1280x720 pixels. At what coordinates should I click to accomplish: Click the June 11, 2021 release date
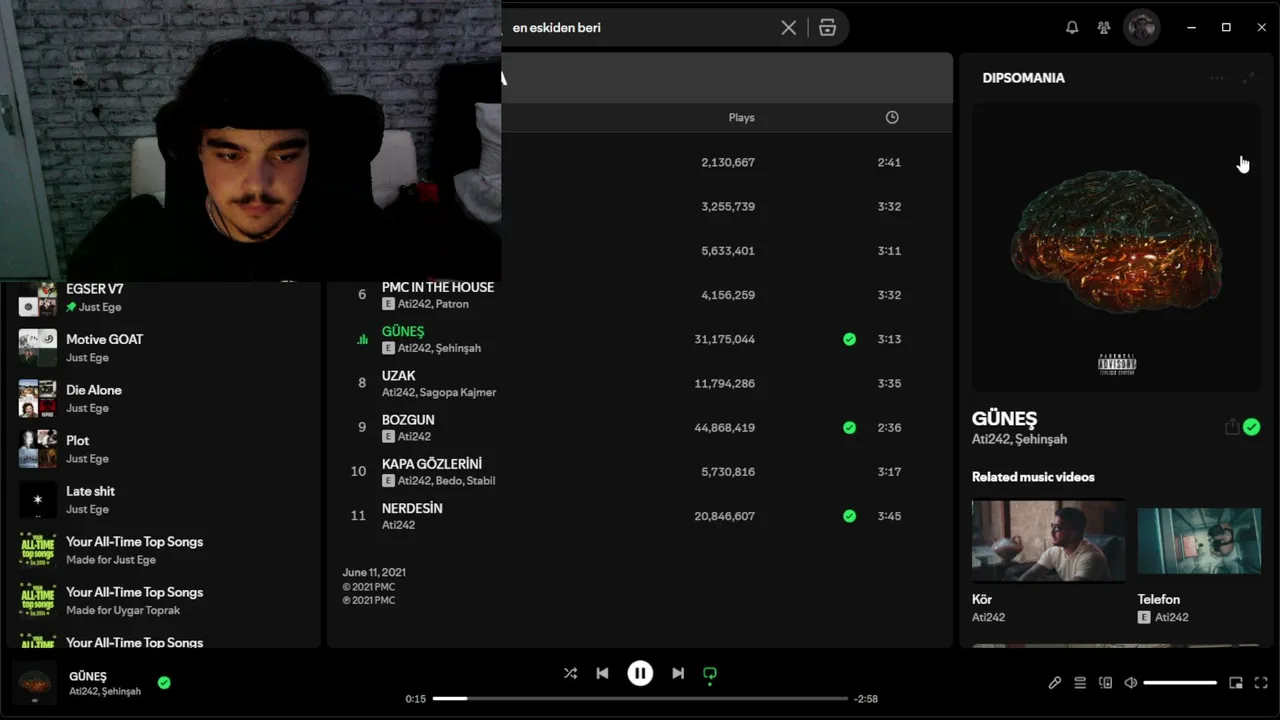tap(374, 573)
